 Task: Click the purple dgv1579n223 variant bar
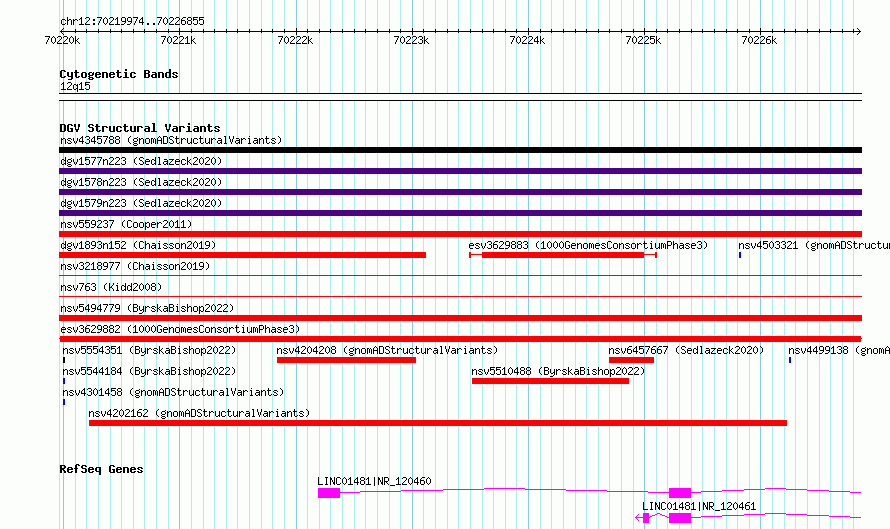coord(460,213)
